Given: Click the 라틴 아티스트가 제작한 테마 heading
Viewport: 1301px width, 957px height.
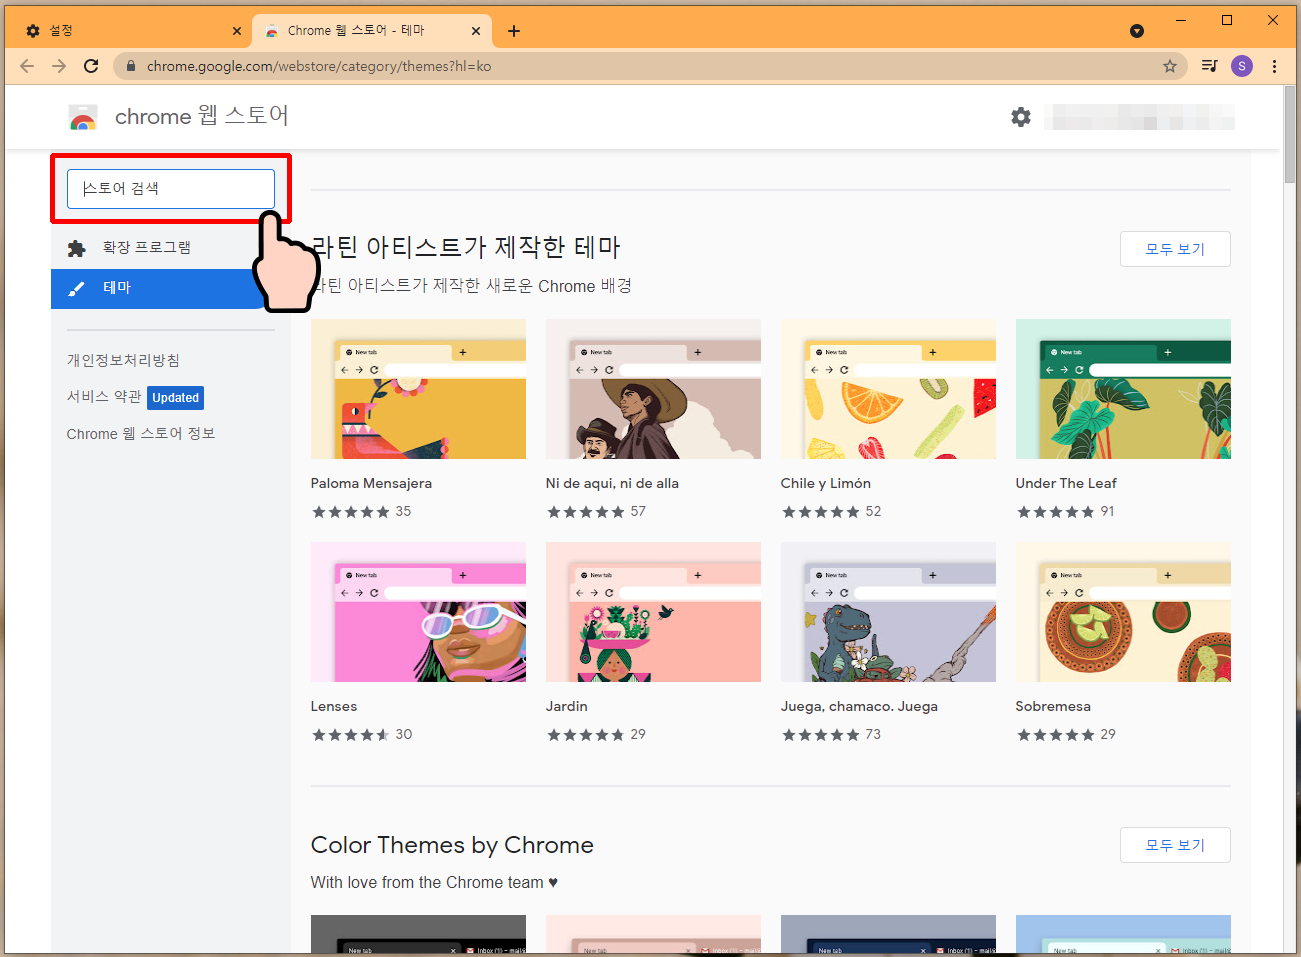Looking at the screenshot, I should [466, 247].
